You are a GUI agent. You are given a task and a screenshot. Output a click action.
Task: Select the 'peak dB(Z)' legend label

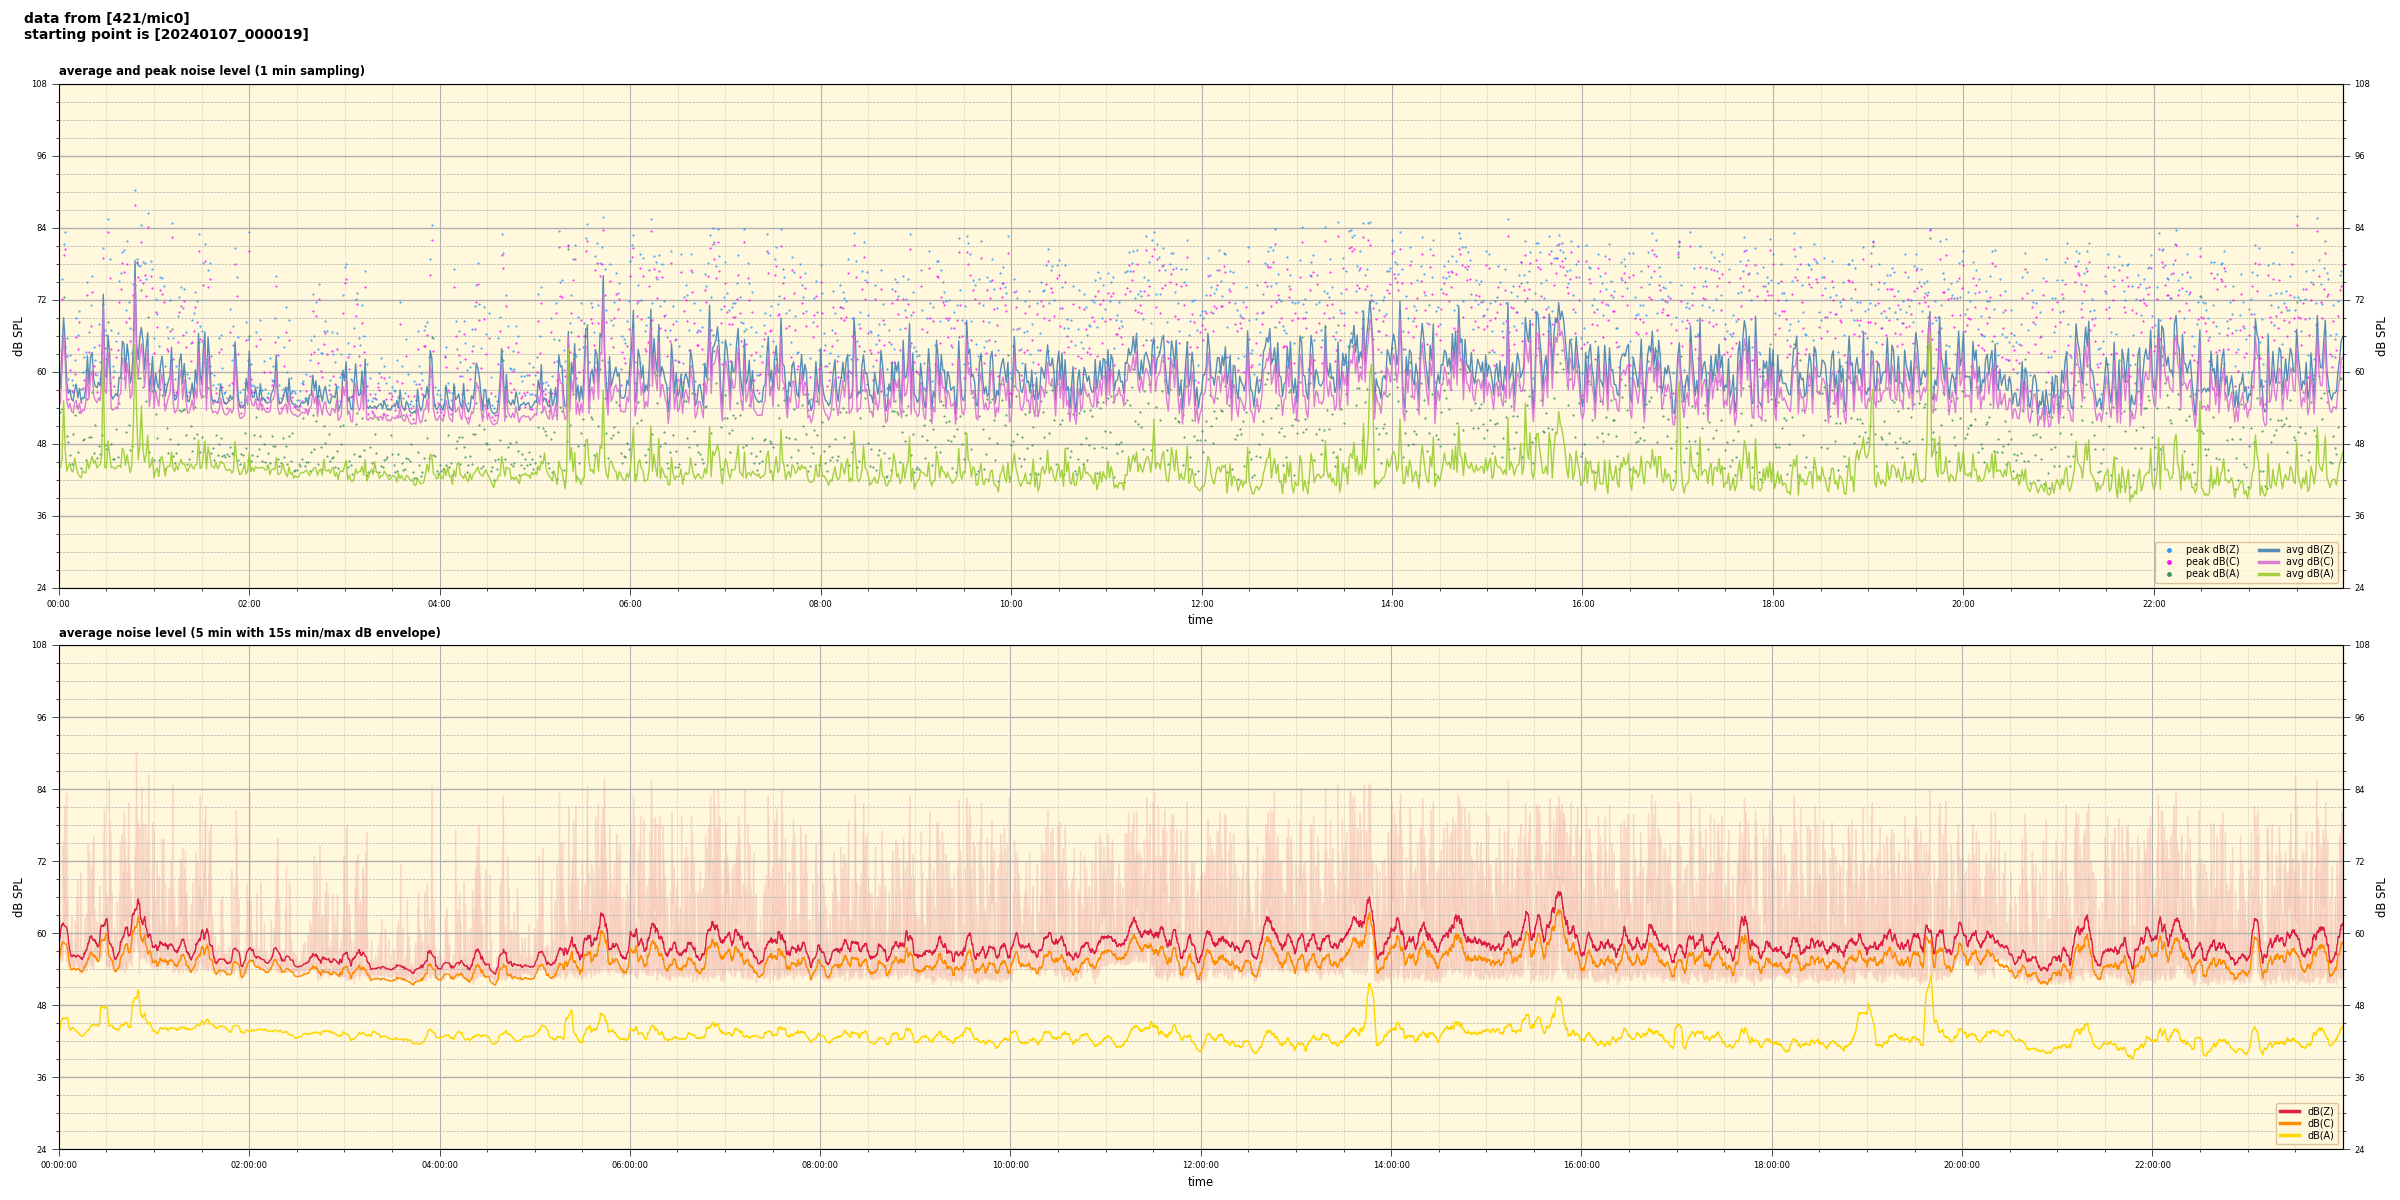coord(2212,550)
